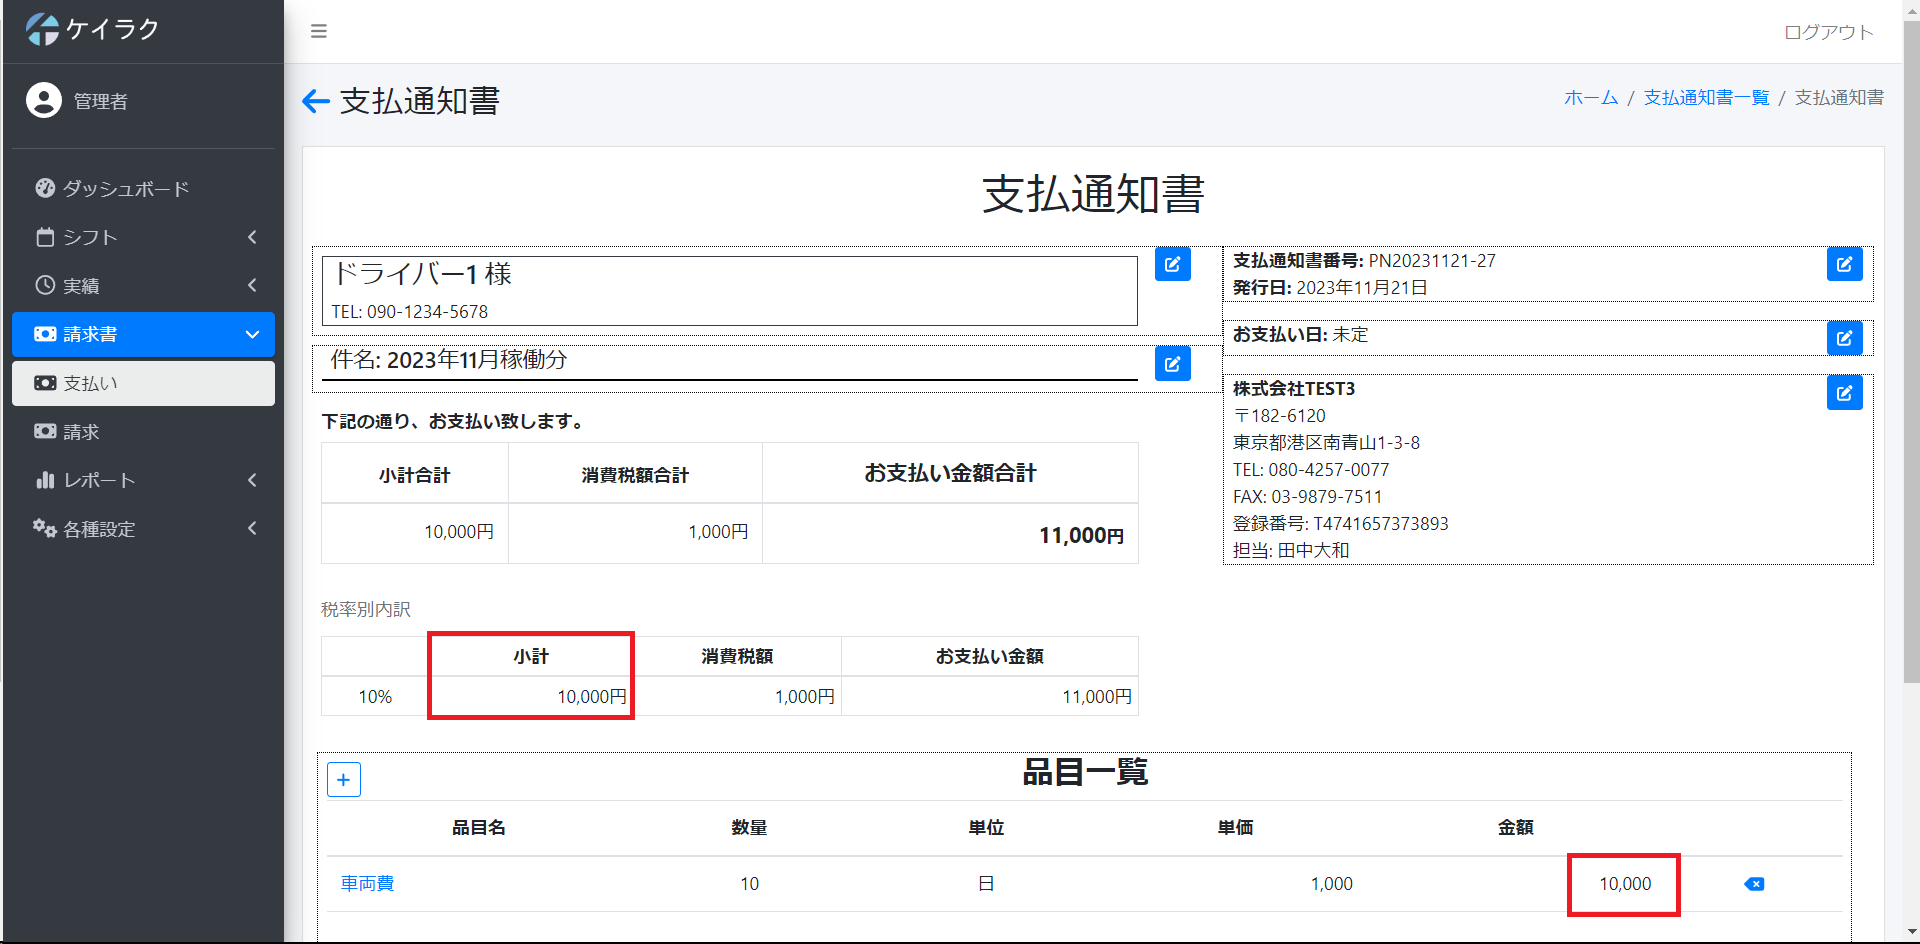Screen dimensions: 1920x944
Task: Click the ケイラク logo icon
Action: click(x=42, y=29)
